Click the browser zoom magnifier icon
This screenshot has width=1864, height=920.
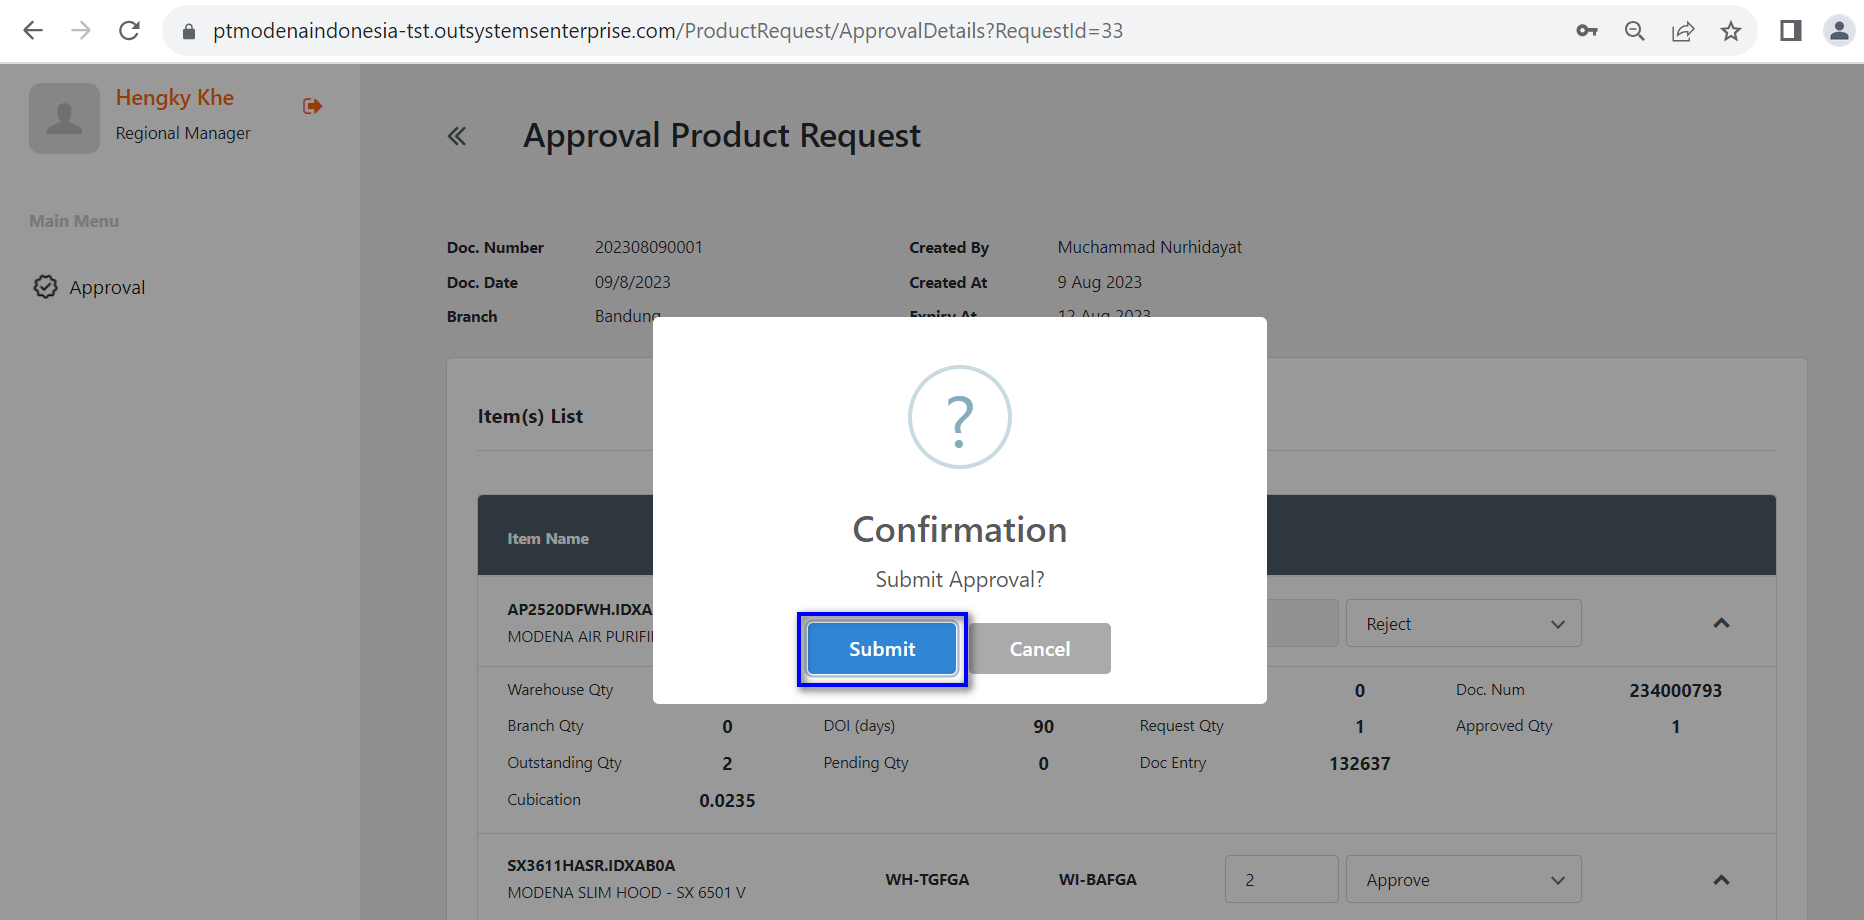1634,31
